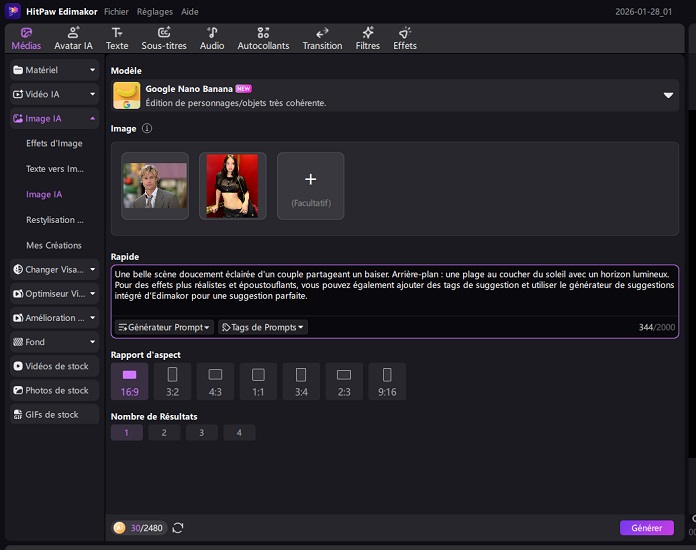696x550 pixels.
Task: Open the Fichier menu
Action: coord(116,11)
